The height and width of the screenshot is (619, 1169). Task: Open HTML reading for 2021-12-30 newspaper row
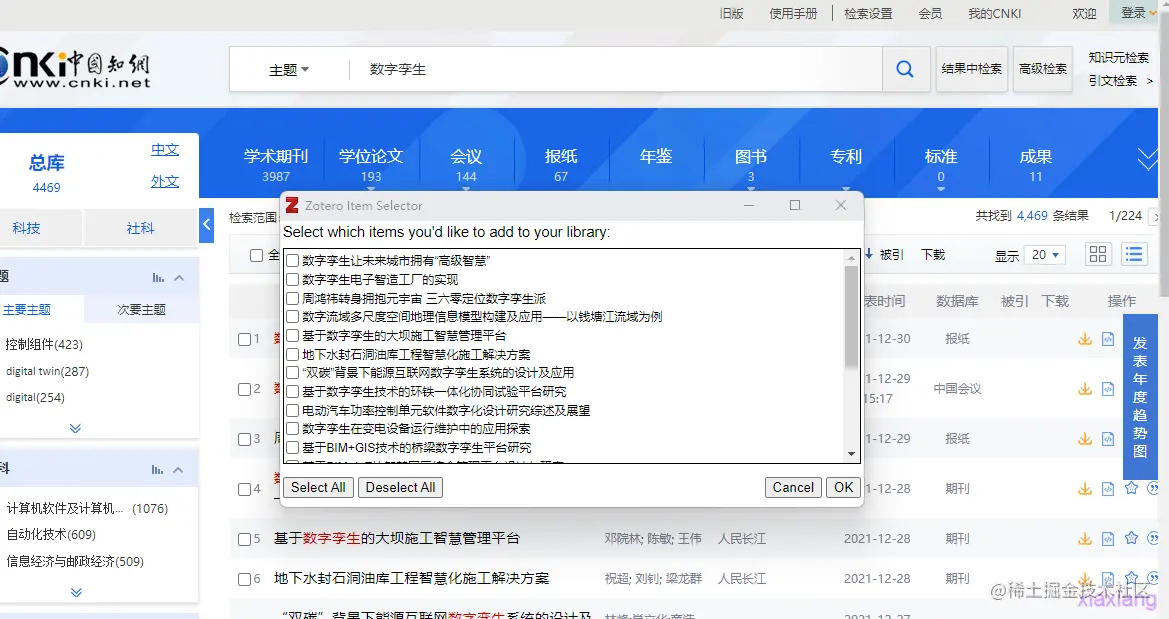pyautogui.click(x=1108, y=339)
